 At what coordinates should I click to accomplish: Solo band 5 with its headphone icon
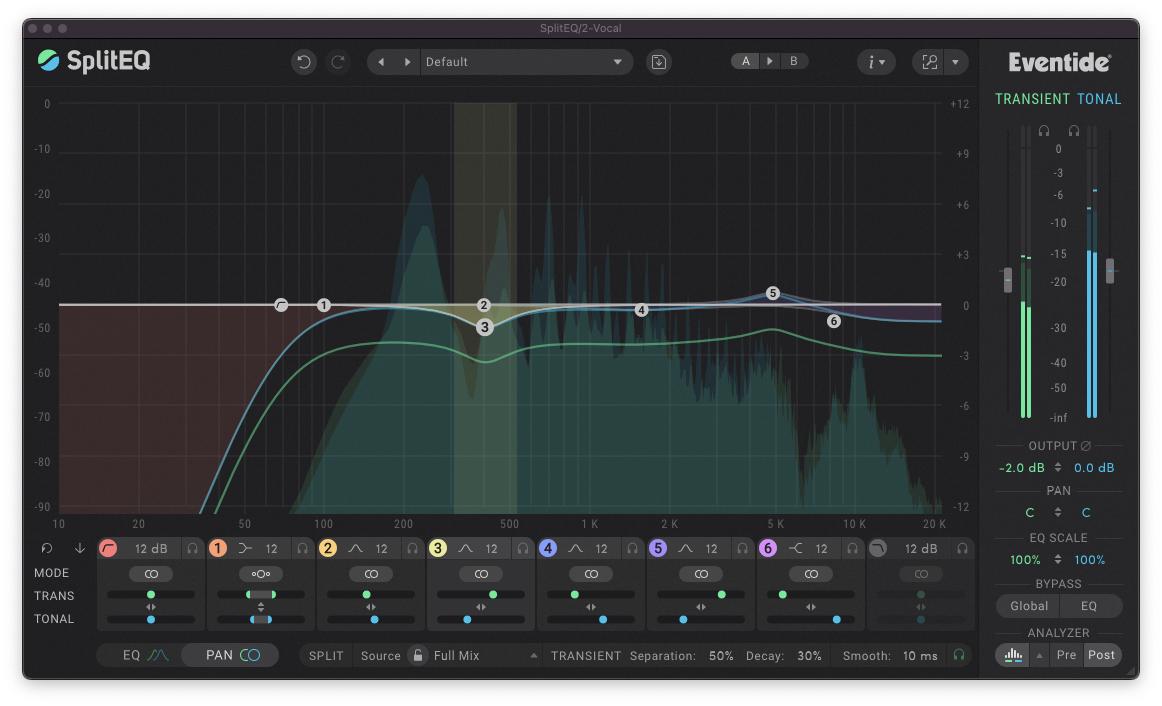point(743,549)
